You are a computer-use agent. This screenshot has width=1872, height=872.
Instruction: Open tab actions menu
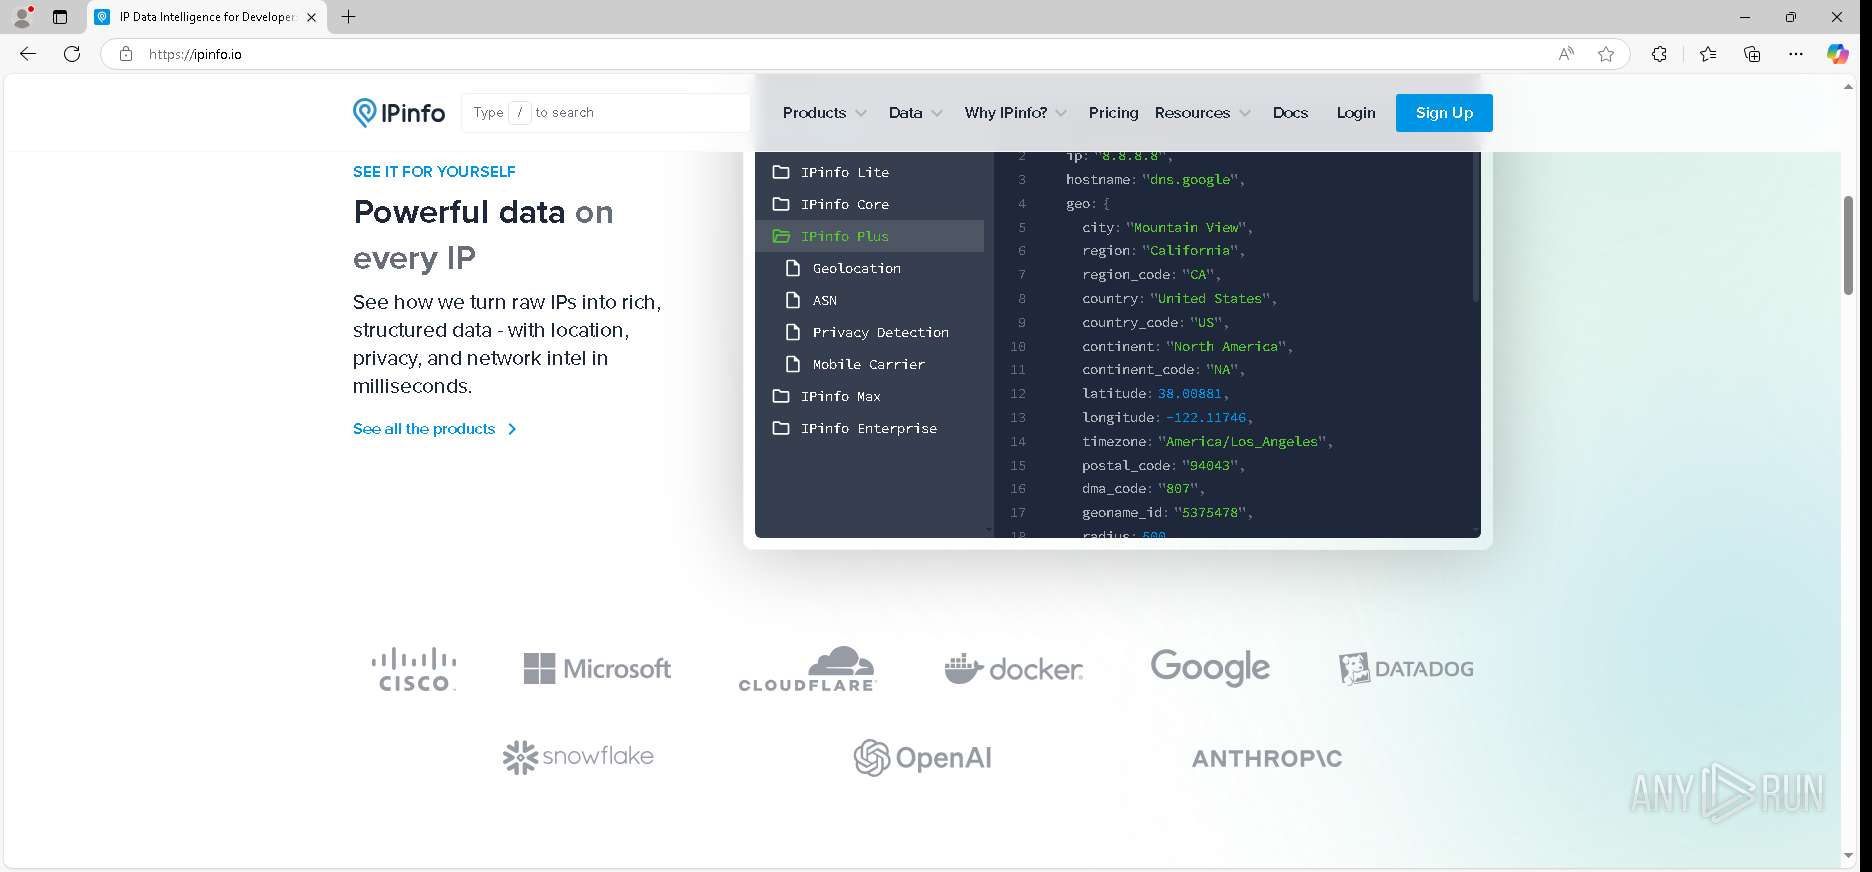(60, 17)
